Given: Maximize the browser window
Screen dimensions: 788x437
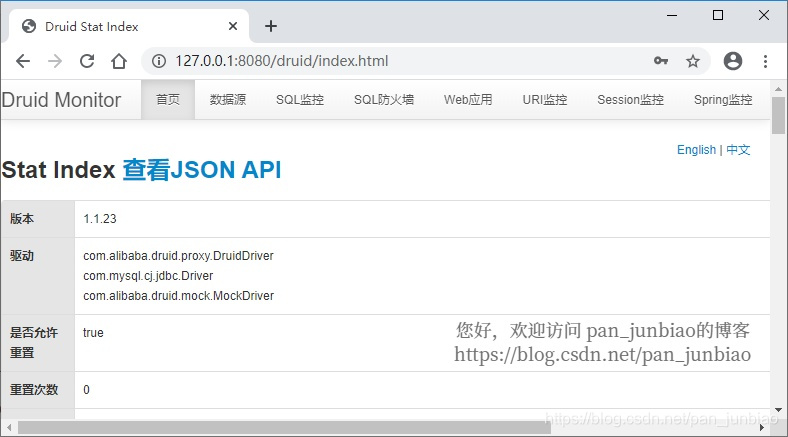Looking at the screenshot, I should tap(718, 15).
